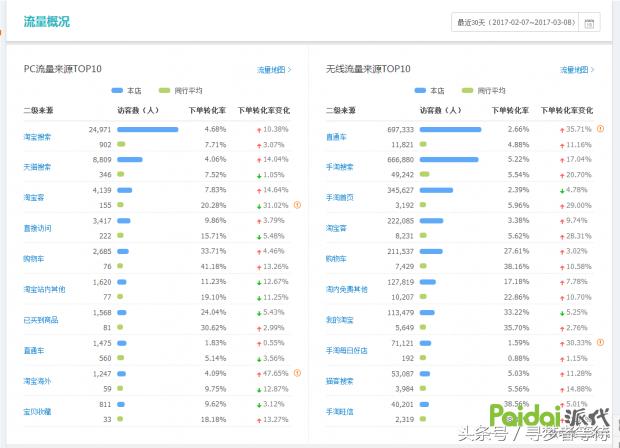Click the orange info icon beside 35.71%
The image size is (620, 448).
600,129
